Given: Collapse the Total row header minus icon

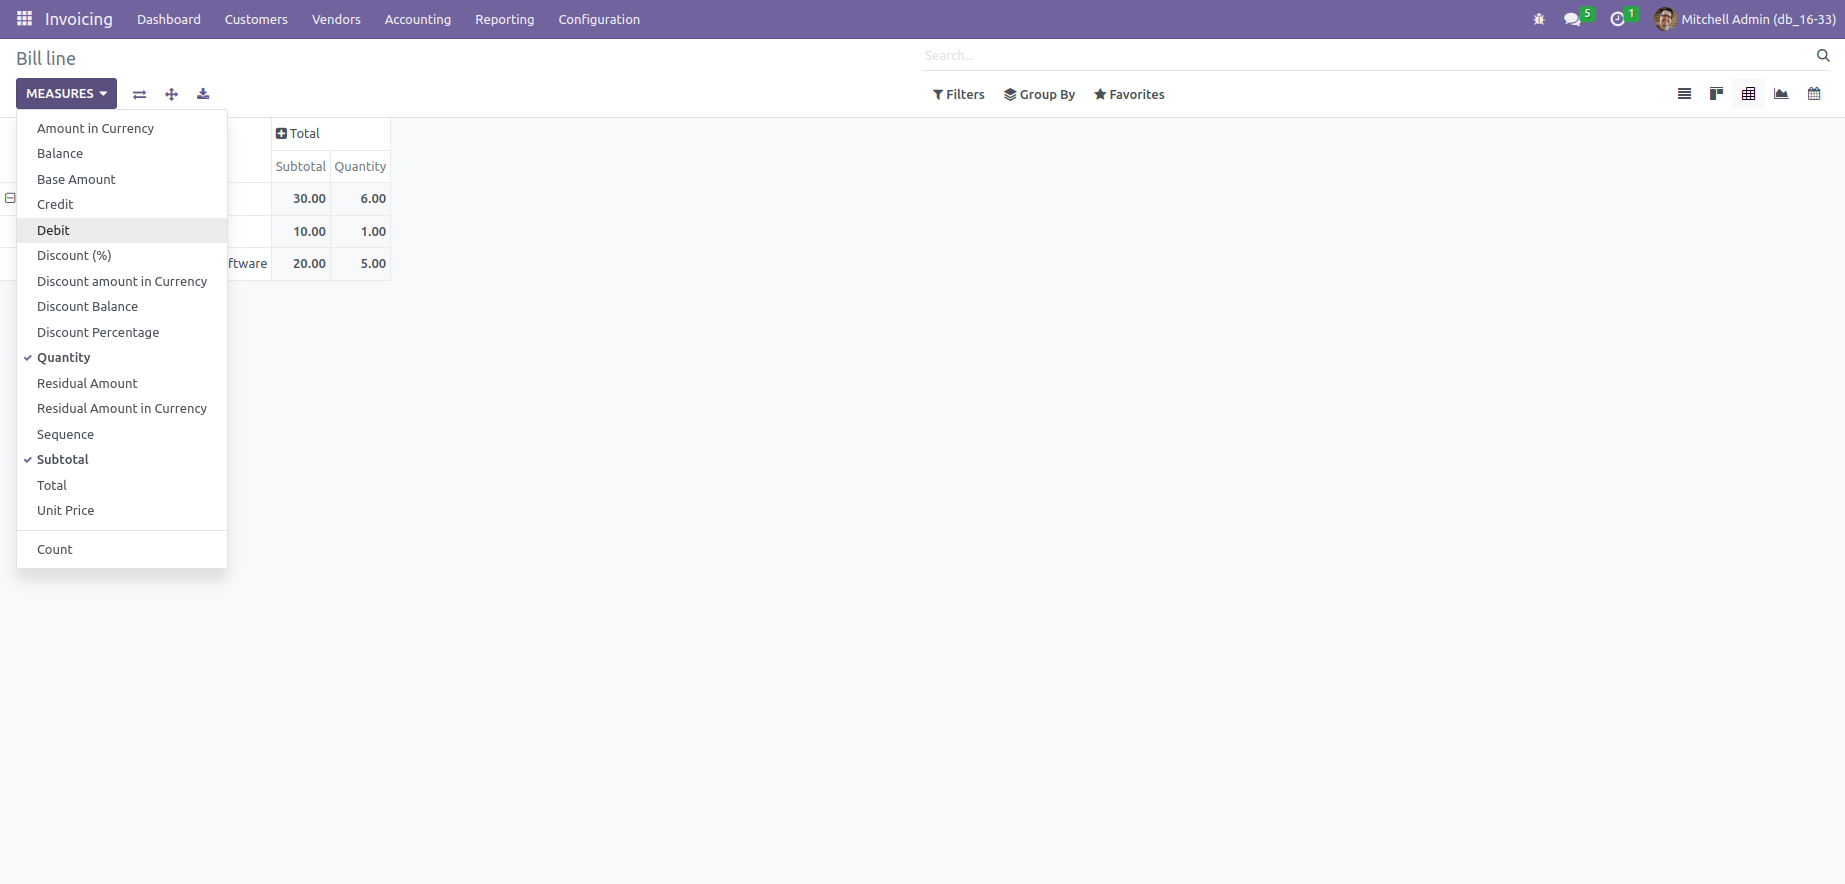Looking at the screenshot, I should (x=10, y=198).
